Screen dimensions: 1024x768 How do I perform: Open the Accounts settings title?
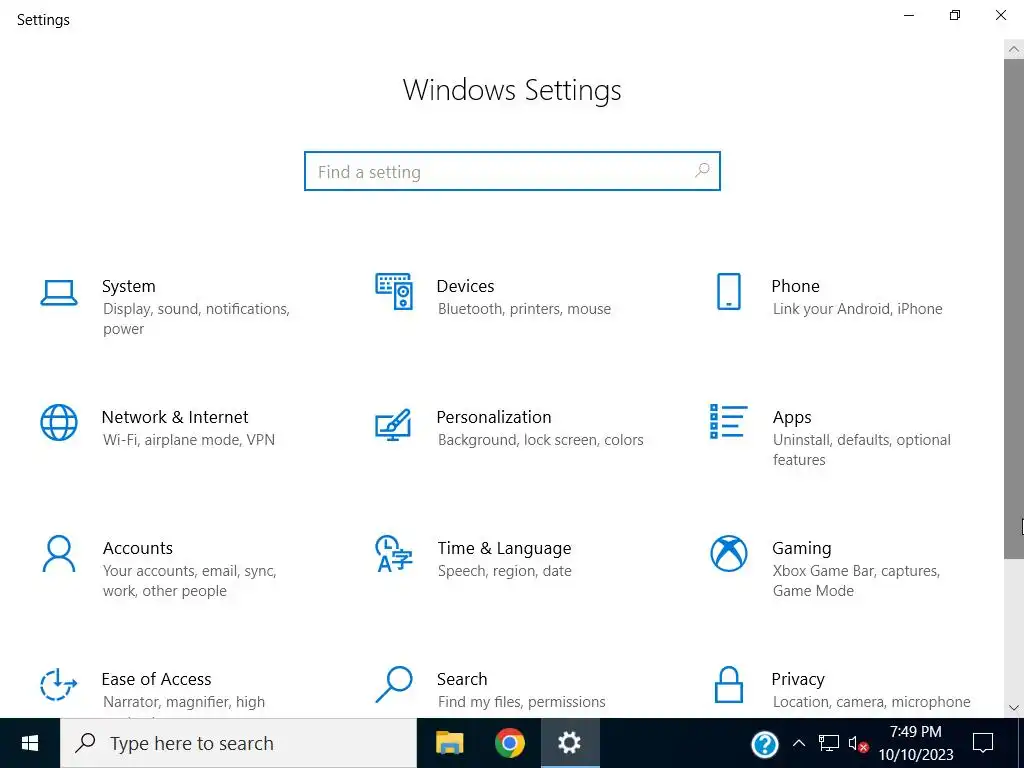(138, 548)
